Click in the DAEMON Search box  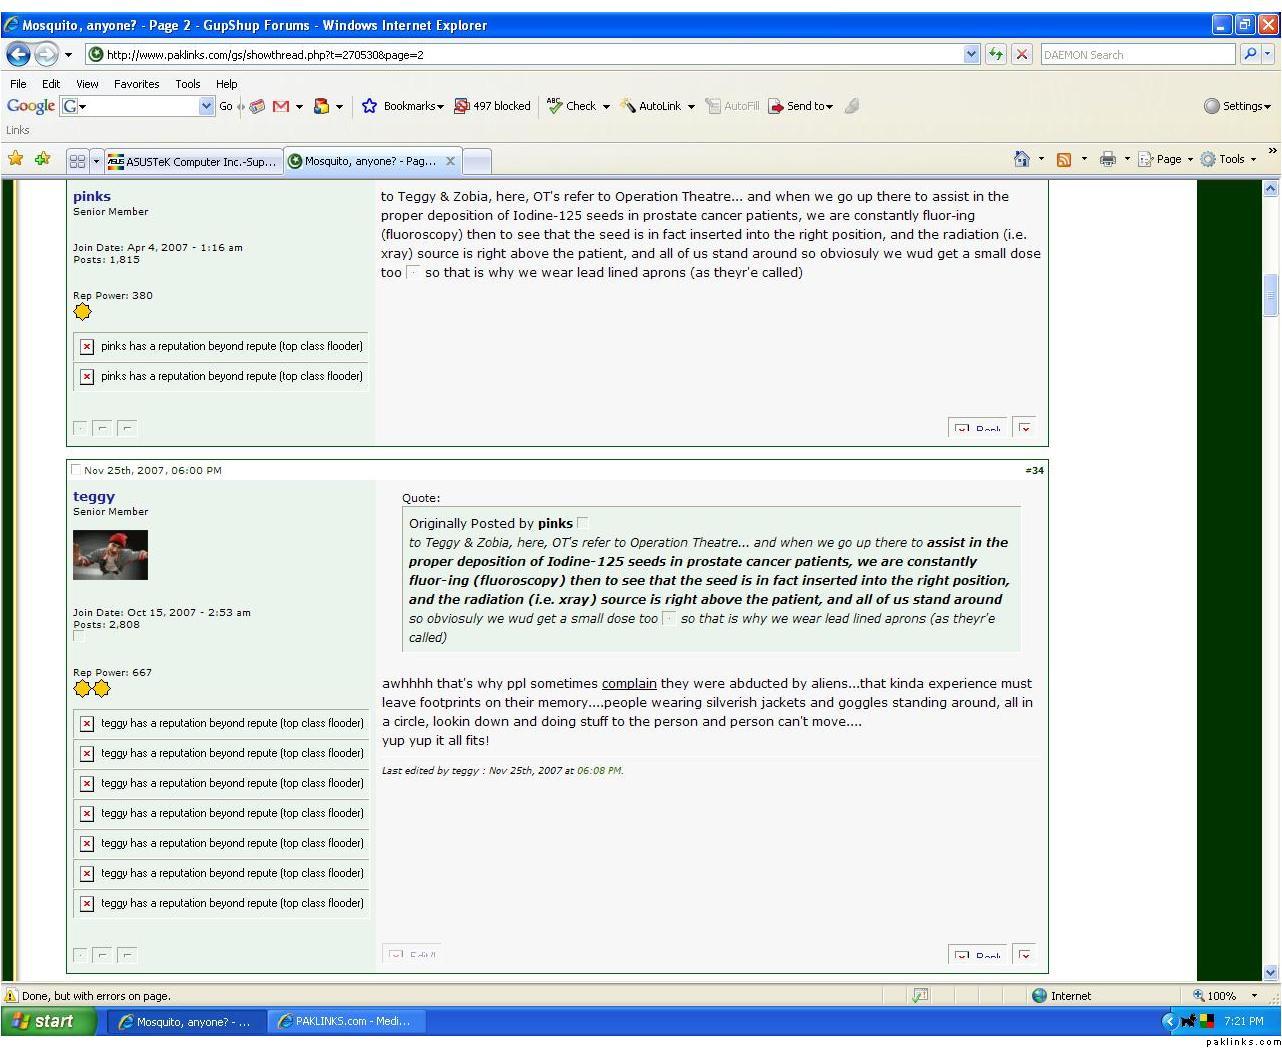point(1136,55)
